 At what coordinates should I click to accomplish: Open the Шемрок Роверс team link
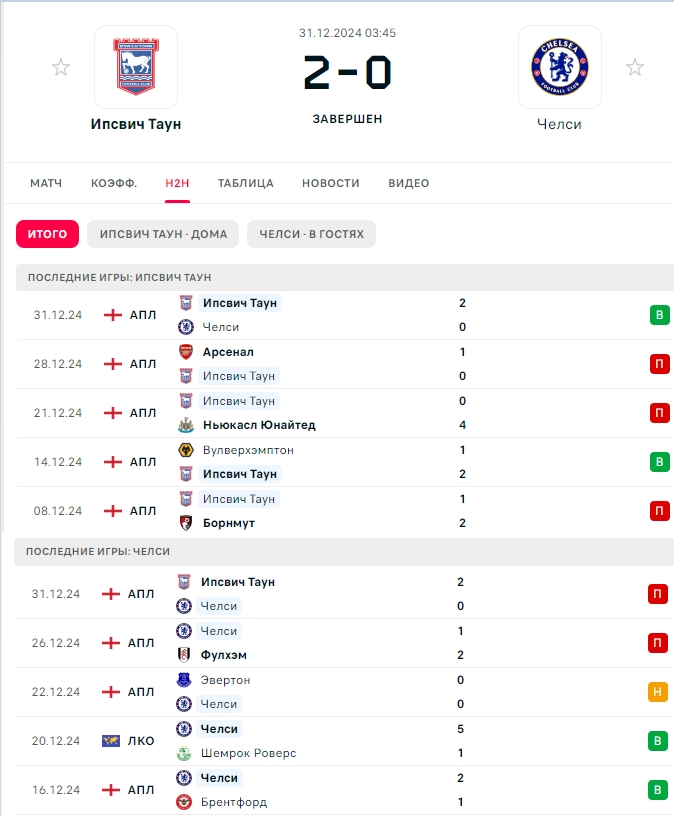pos(248,753)
